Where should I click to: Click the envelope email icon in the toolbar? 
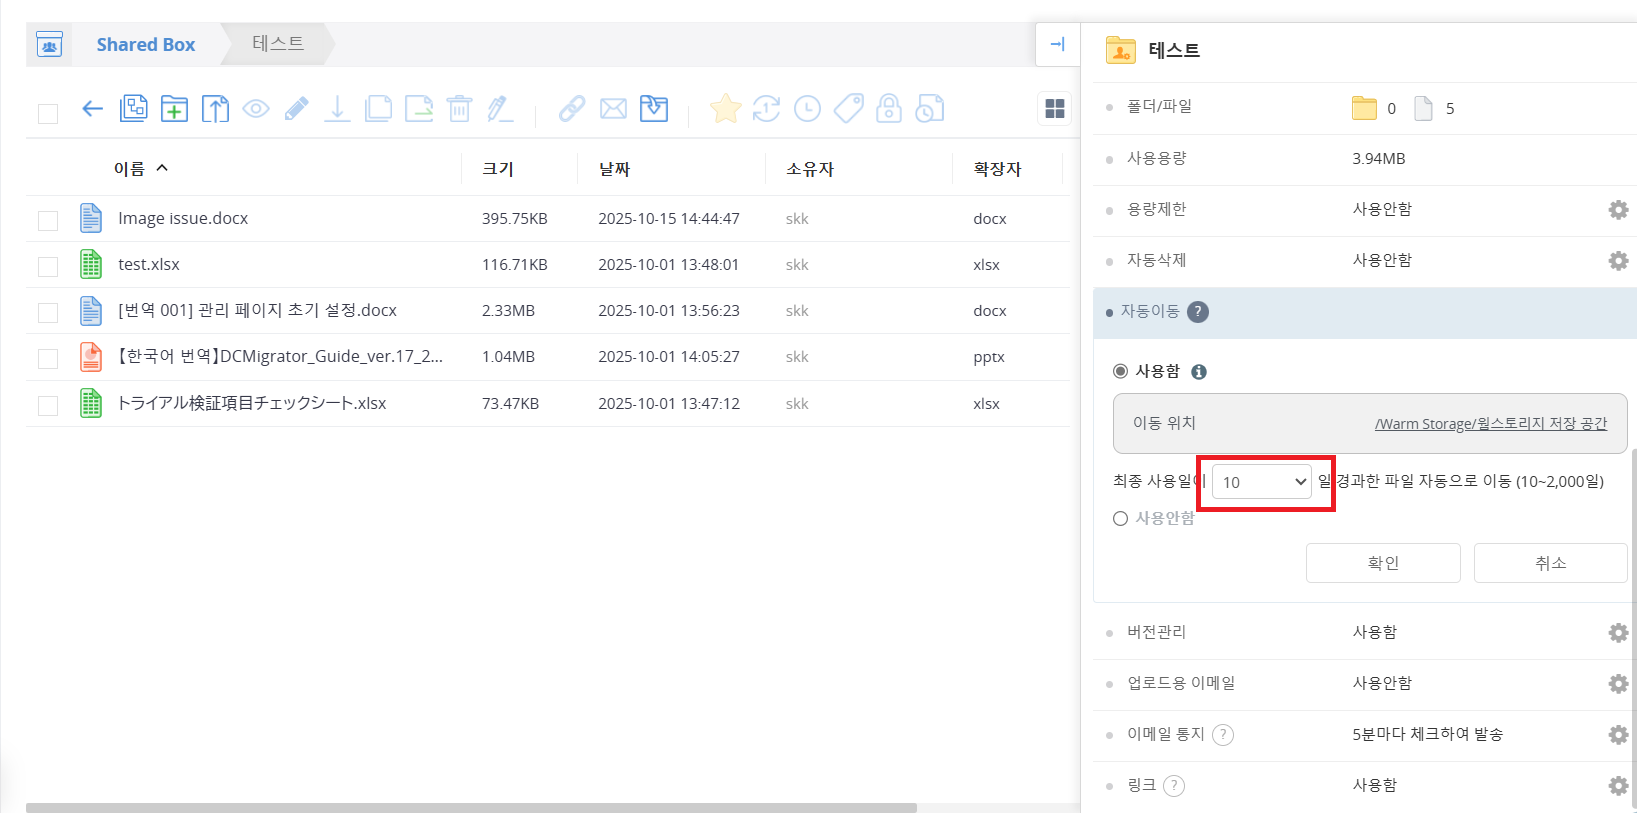tap(613, 109)
